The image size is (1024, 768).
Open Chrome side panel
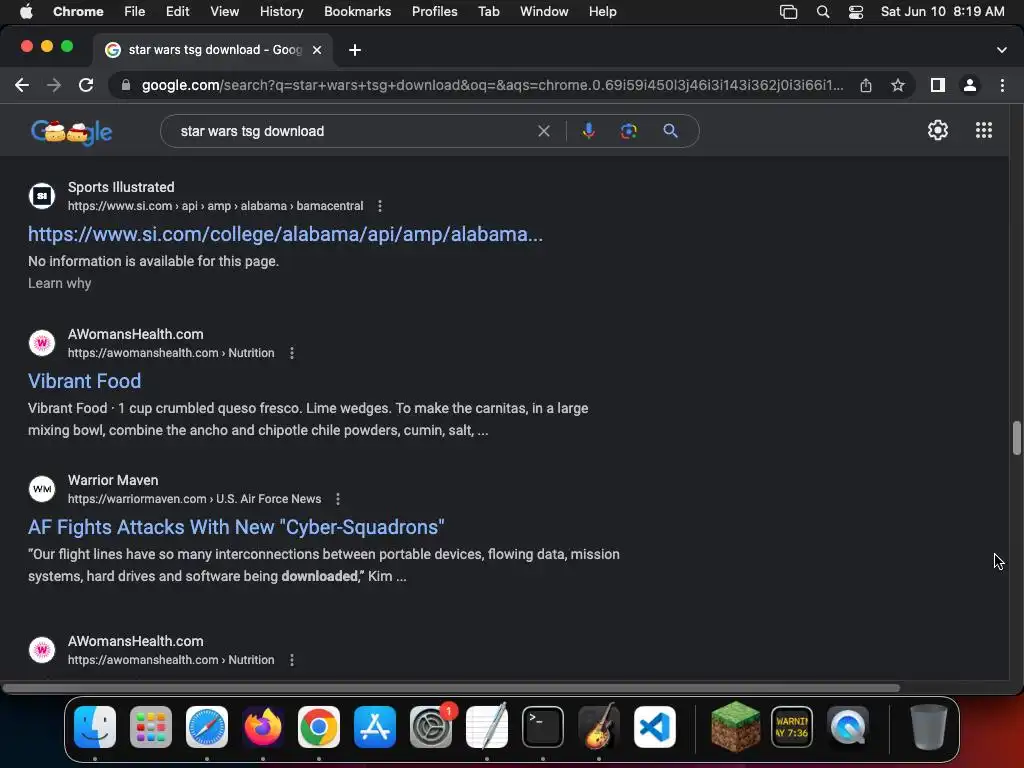click(938, 85)
